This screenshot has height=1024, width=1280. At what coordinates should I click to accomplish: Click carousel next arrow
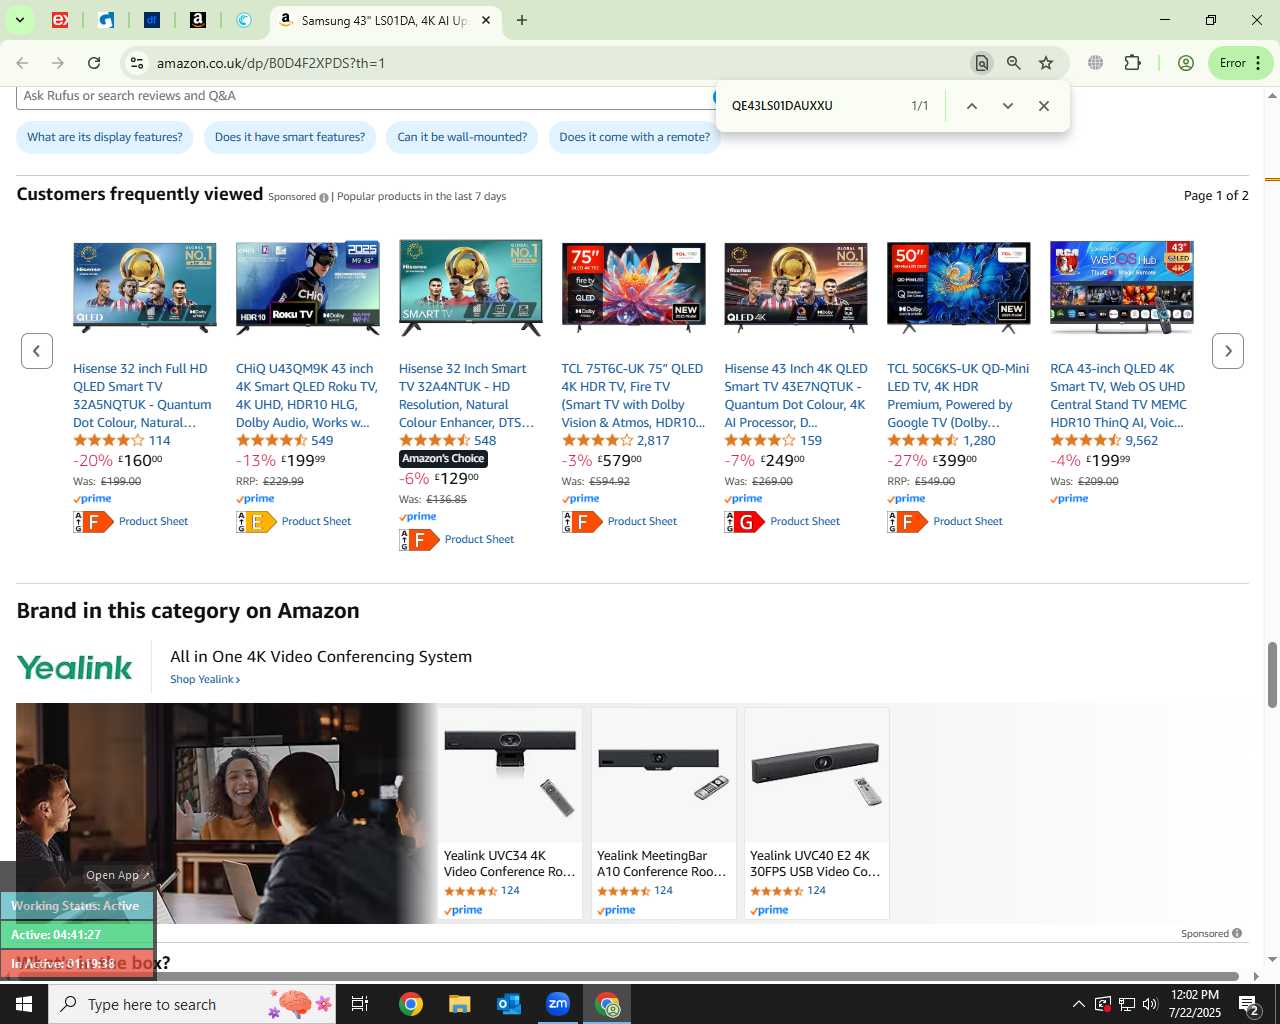point(1228,351)
